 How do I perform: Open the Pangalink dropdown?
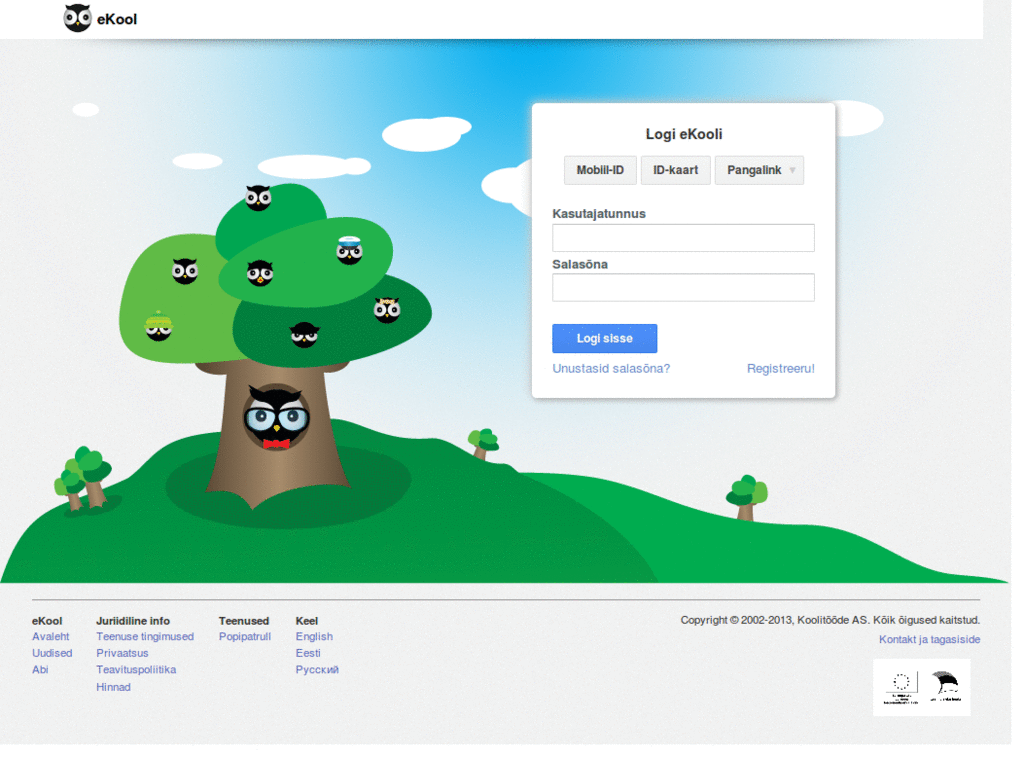[x=760, y=170]
